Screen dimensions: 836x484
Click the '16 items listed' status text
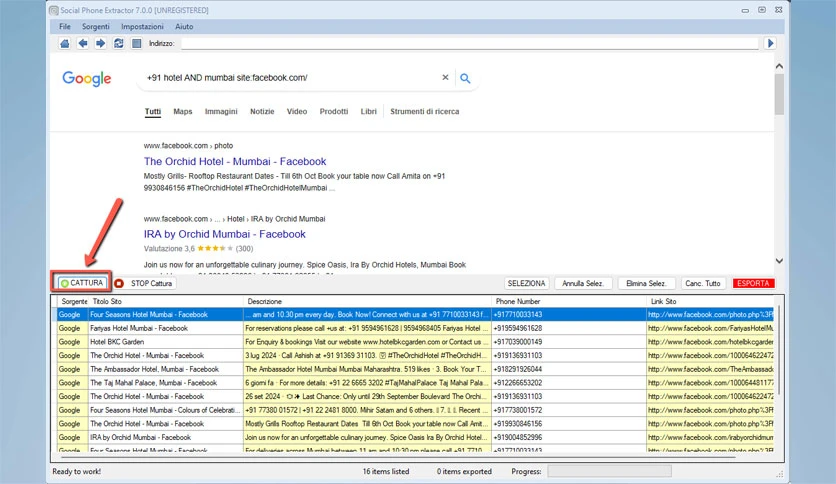[x=386, y=472]
